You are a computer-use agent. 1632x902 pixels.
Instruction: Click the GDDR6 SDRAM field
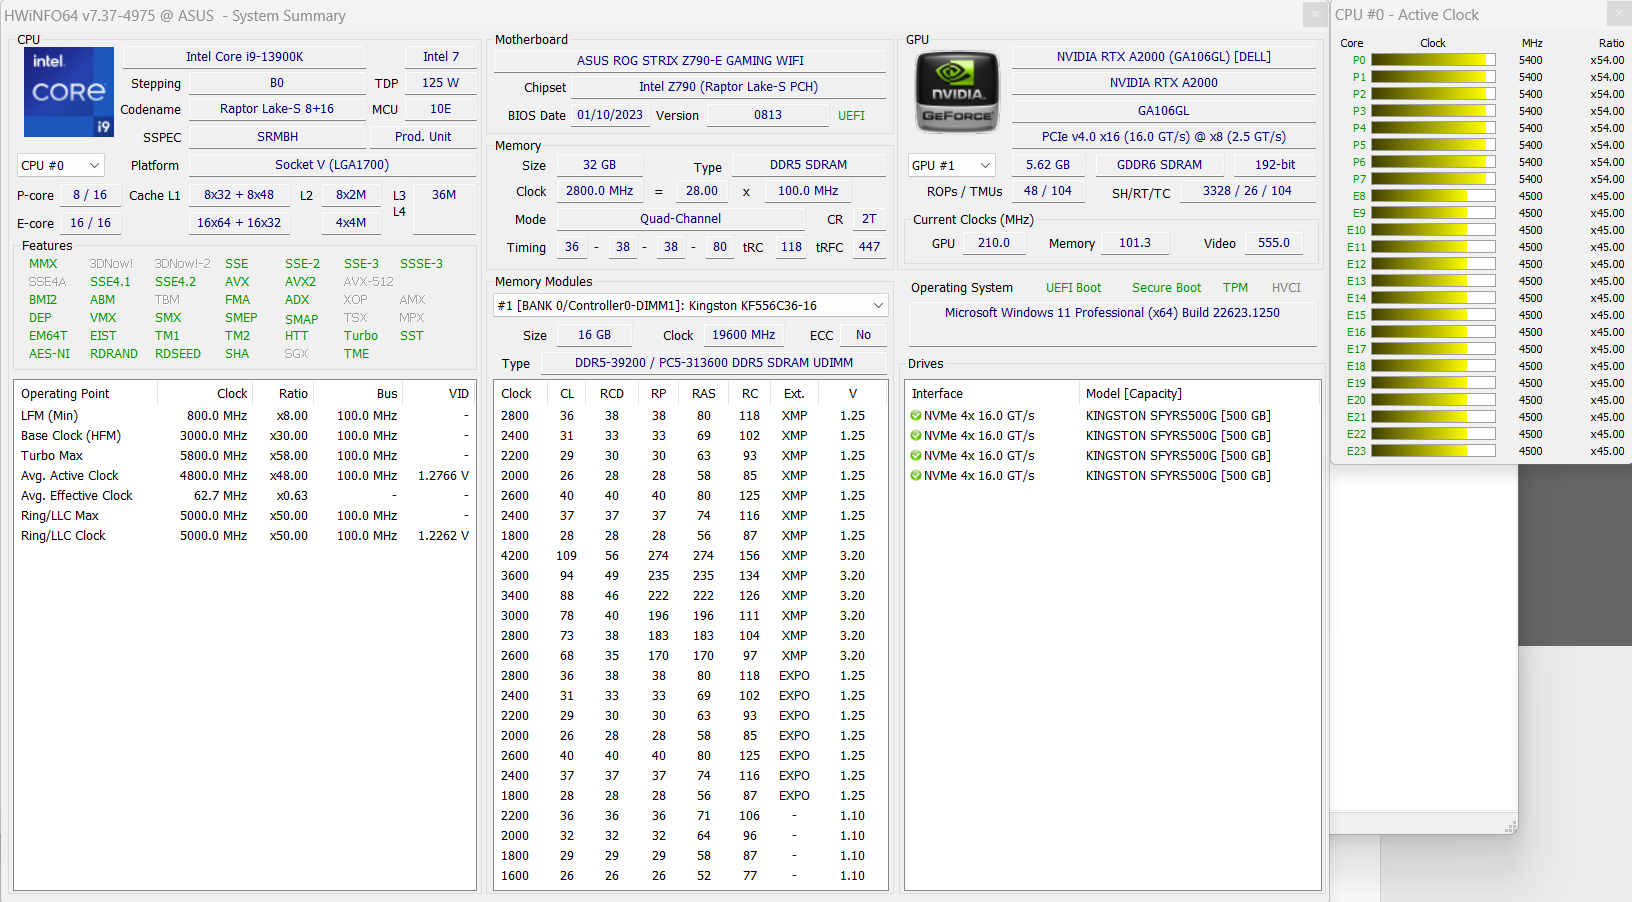pos(1160,165)
